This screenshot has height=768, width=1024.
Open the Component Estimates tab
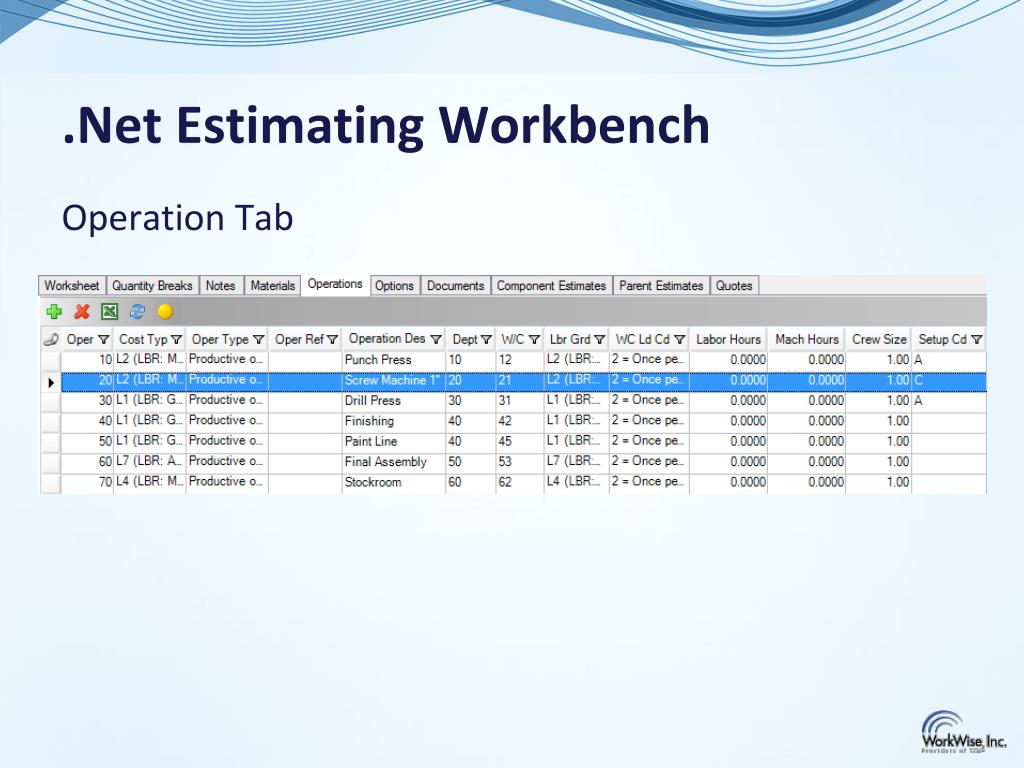tap(551, 285)
